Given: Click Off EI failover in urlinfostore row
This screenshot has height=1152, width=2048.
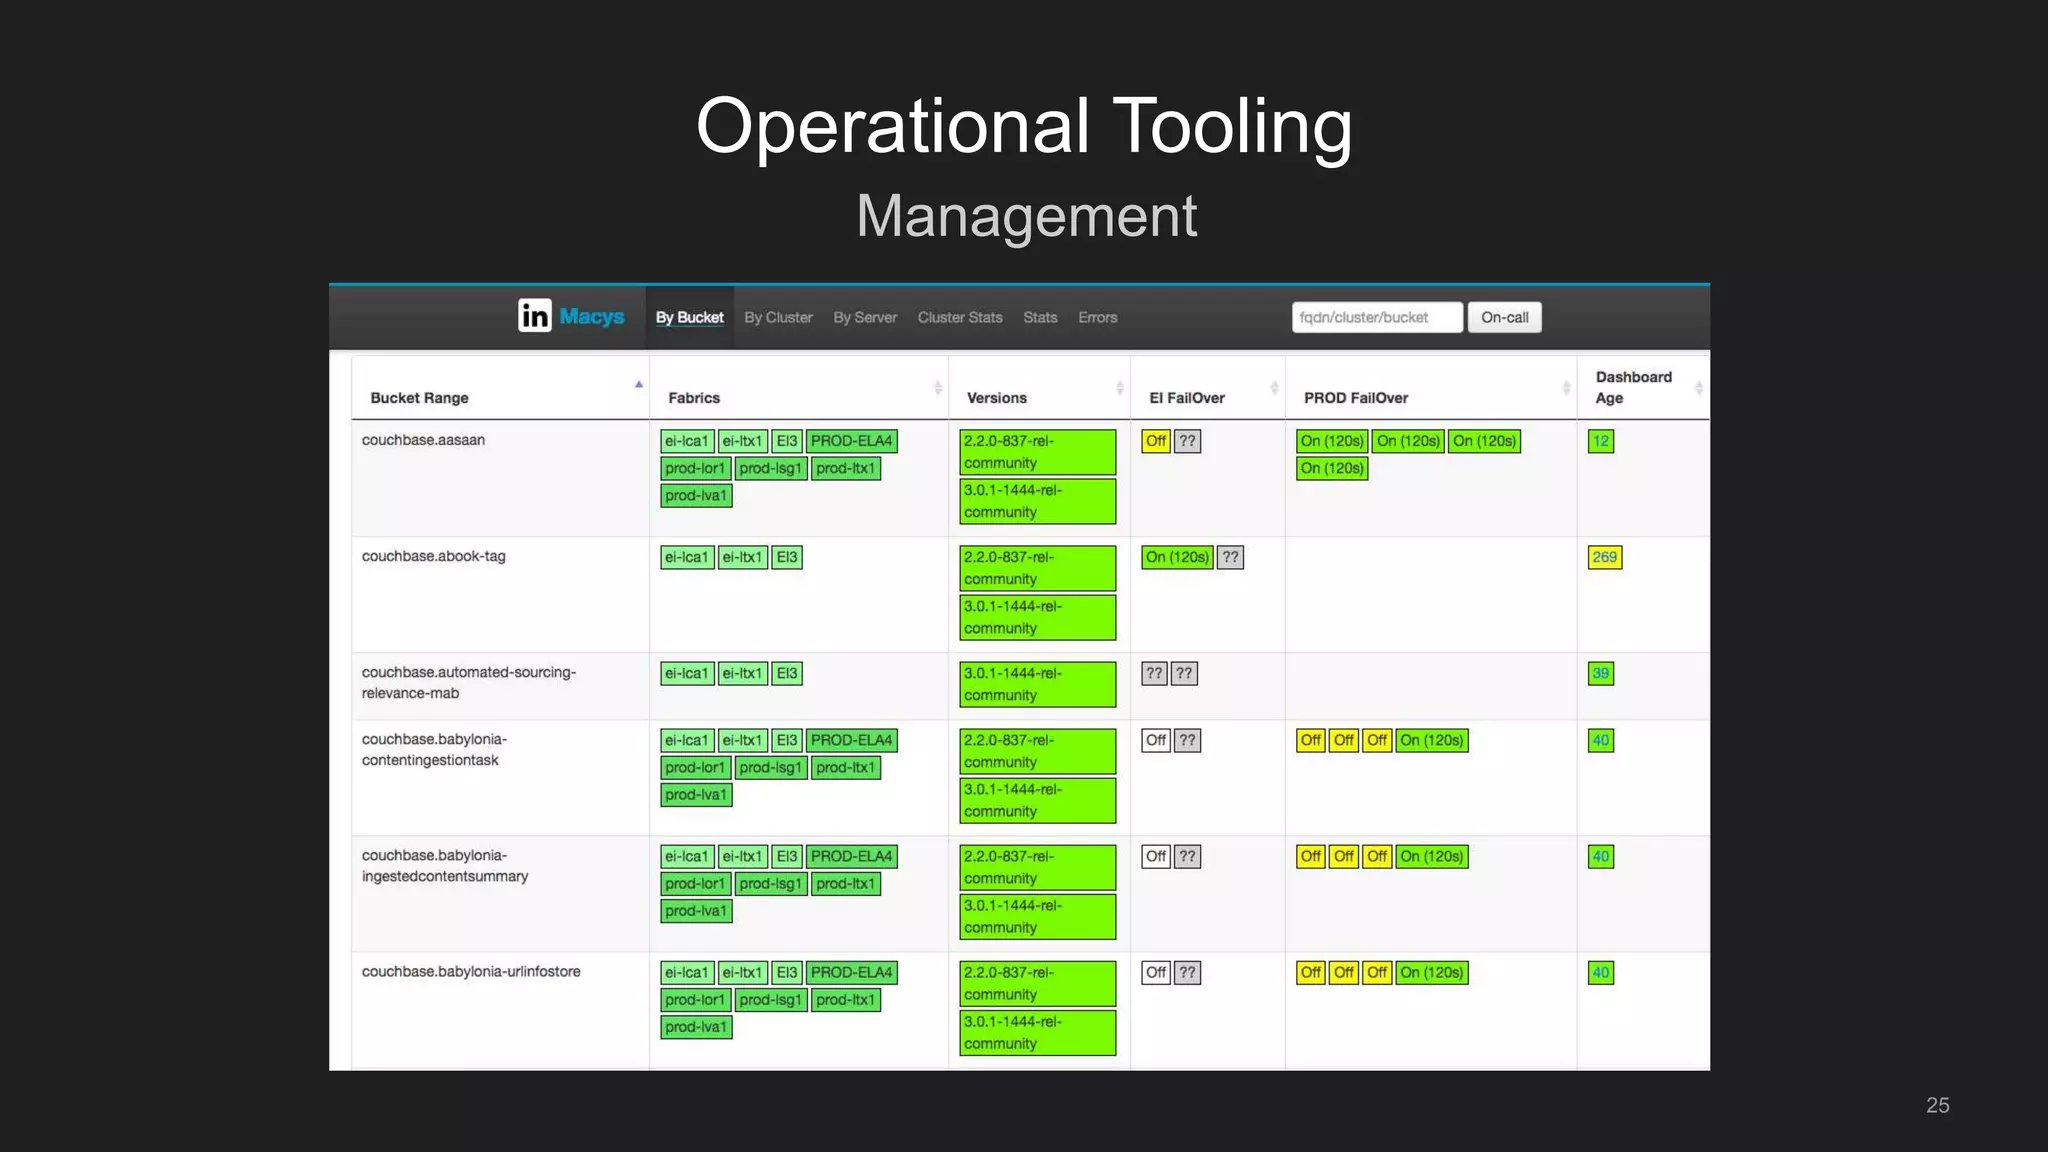Looking at the screenshot, I should coord(1156,972).
